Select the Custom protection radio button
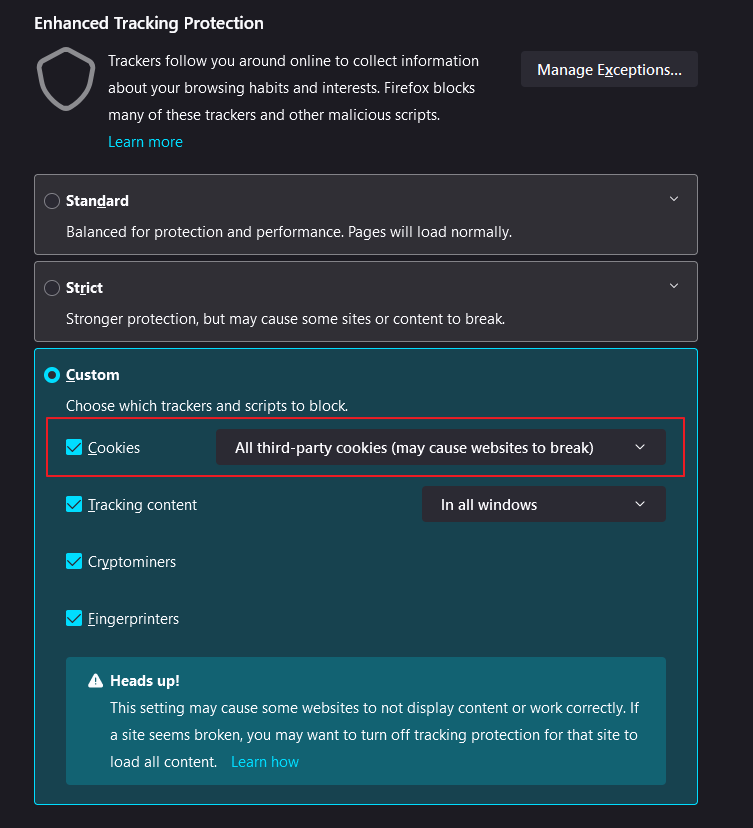The width and height of the screenshot is (753, 828). (x=52, y=375)
